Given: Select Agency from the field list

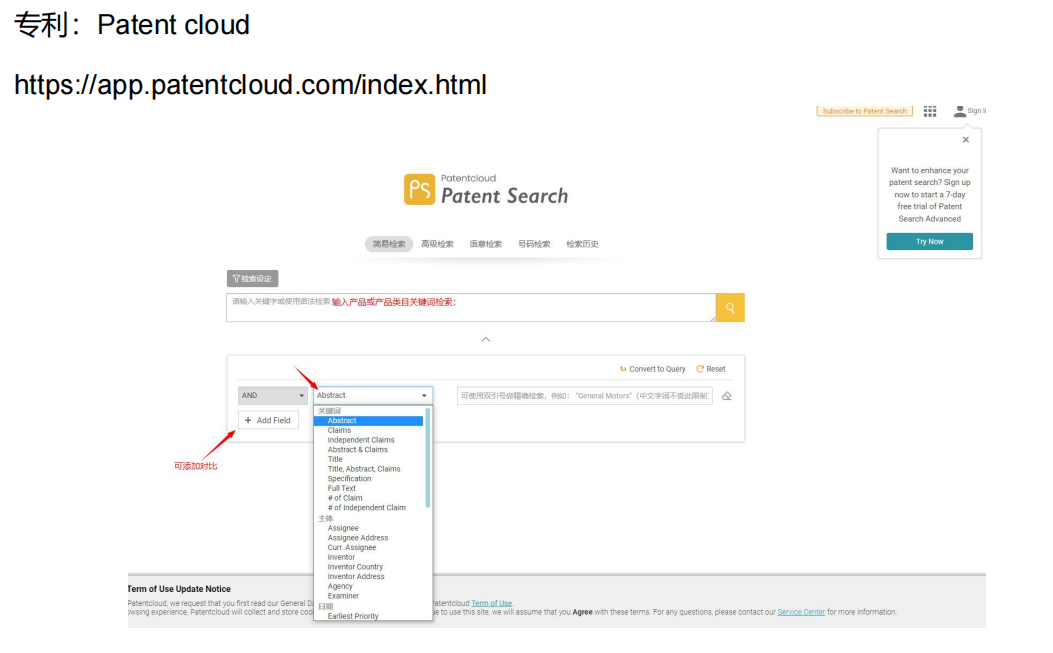Looking at the screenshot, I should click(340, 586).
